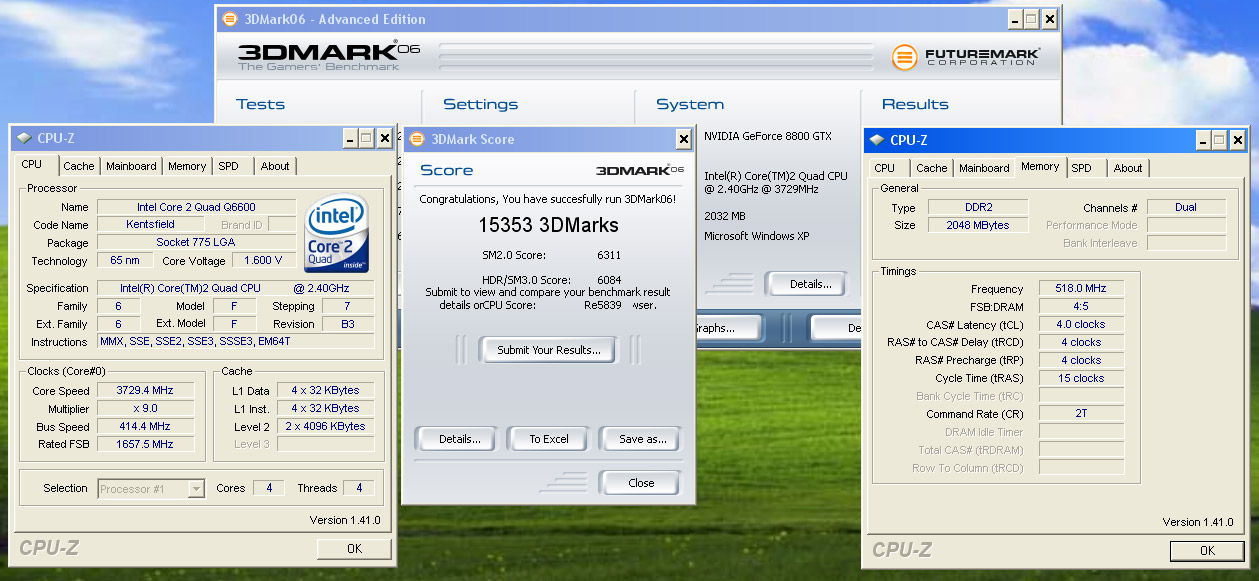Image resolution: width=1259 pixels, height=581 pixels.
Task: Click OK in left CPU-Z window
Action: 354,549
